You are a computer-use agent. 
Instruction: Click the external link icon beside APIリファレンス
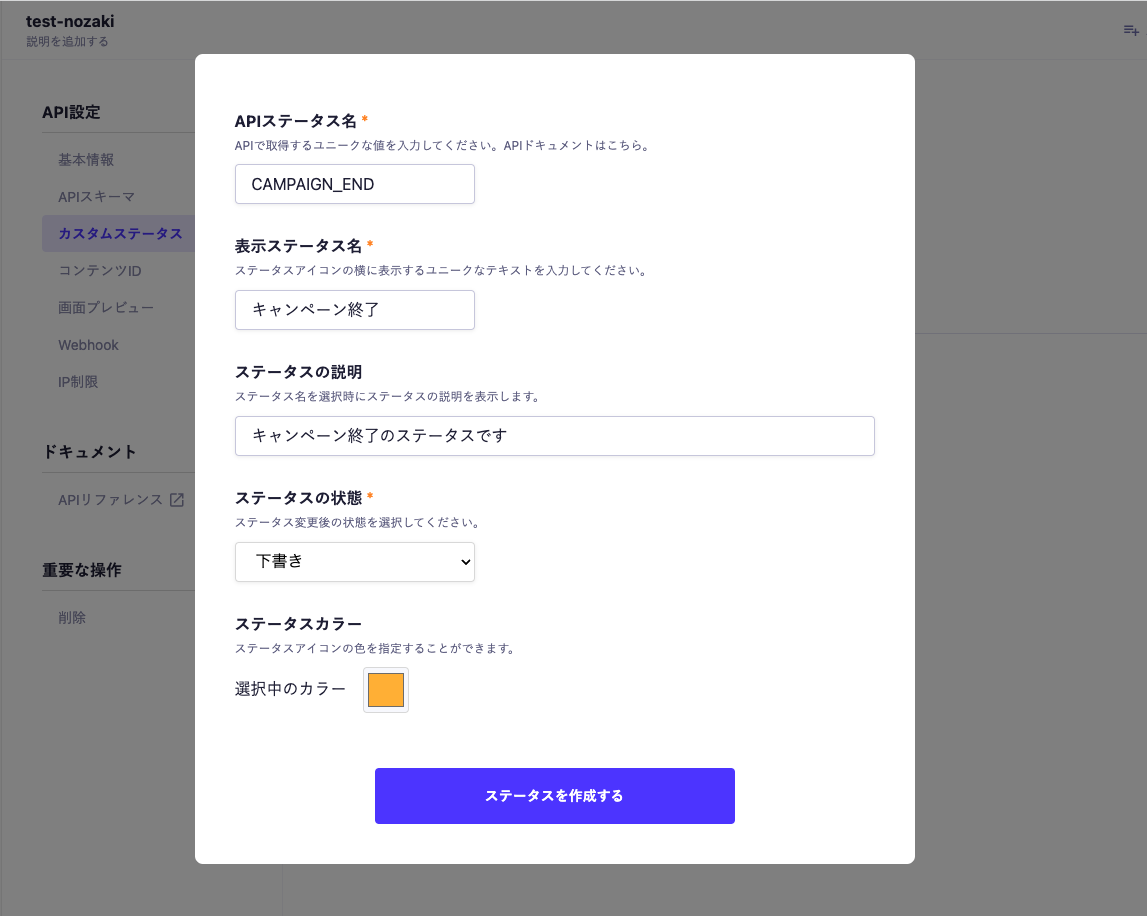tap(177, 500)
